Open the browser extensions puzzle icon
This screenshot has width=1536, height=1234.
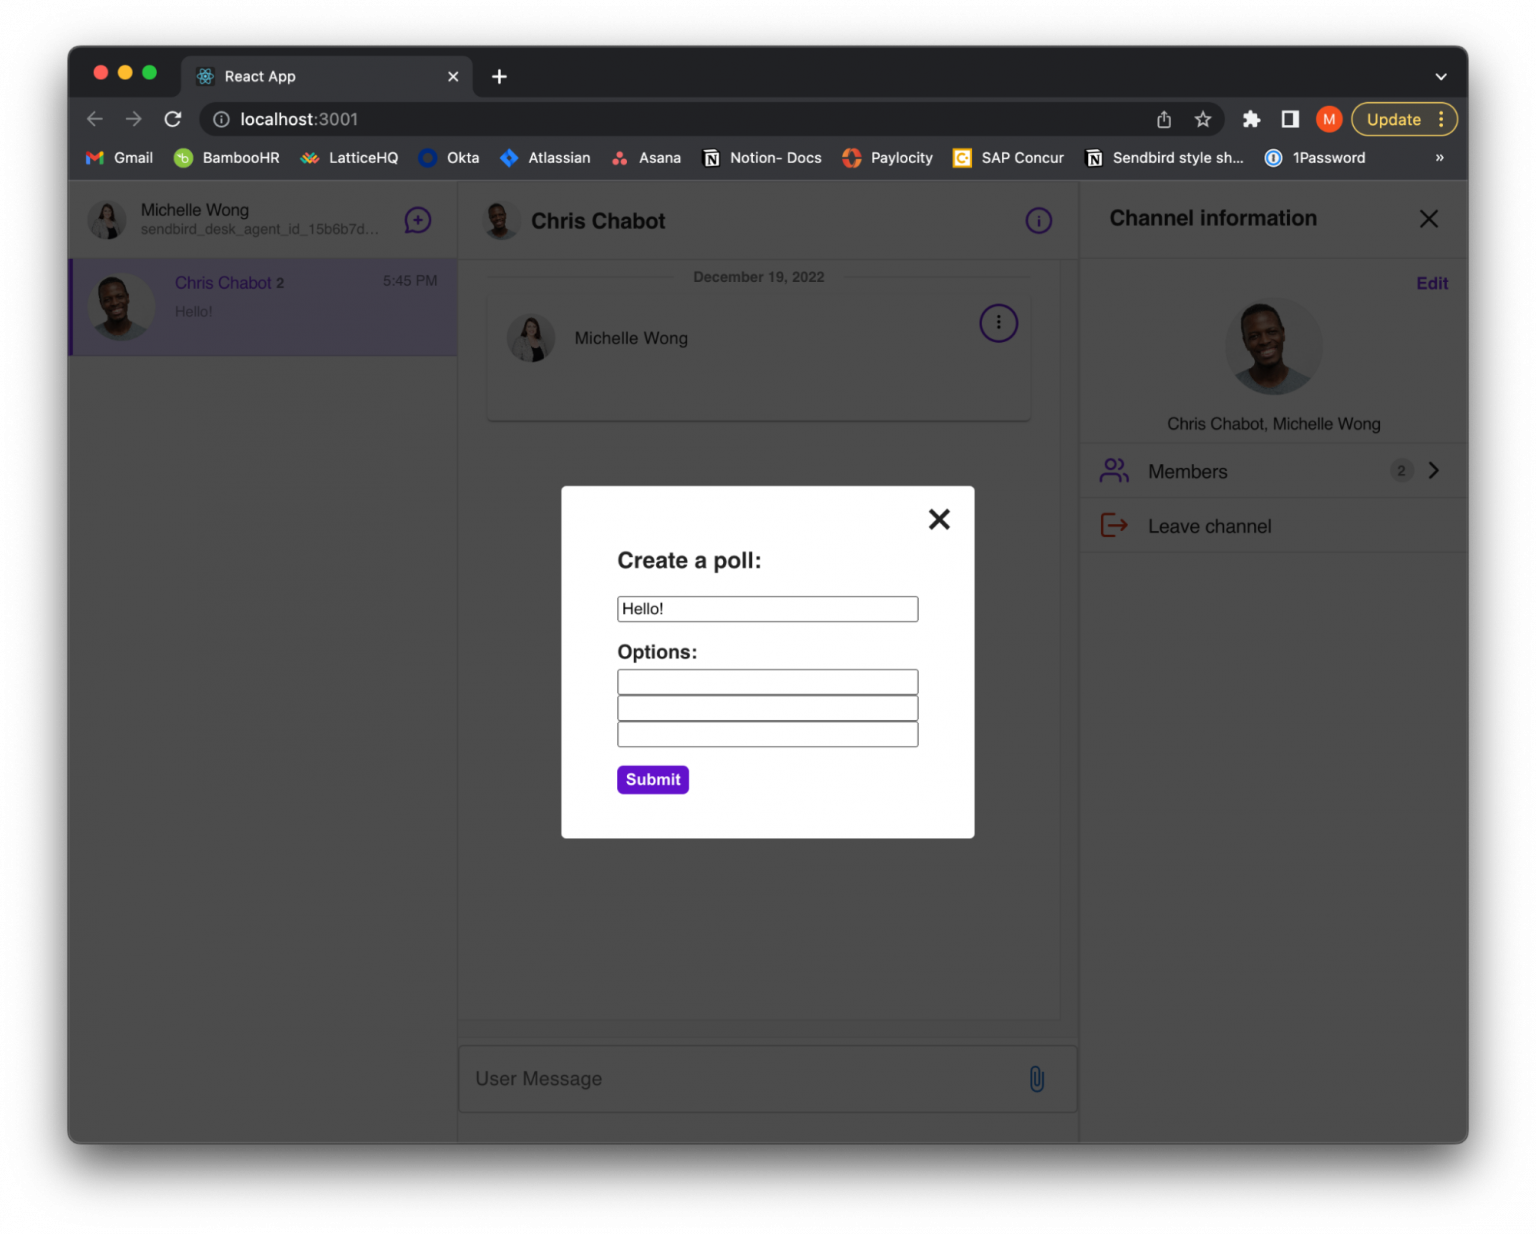[1251, 119]
